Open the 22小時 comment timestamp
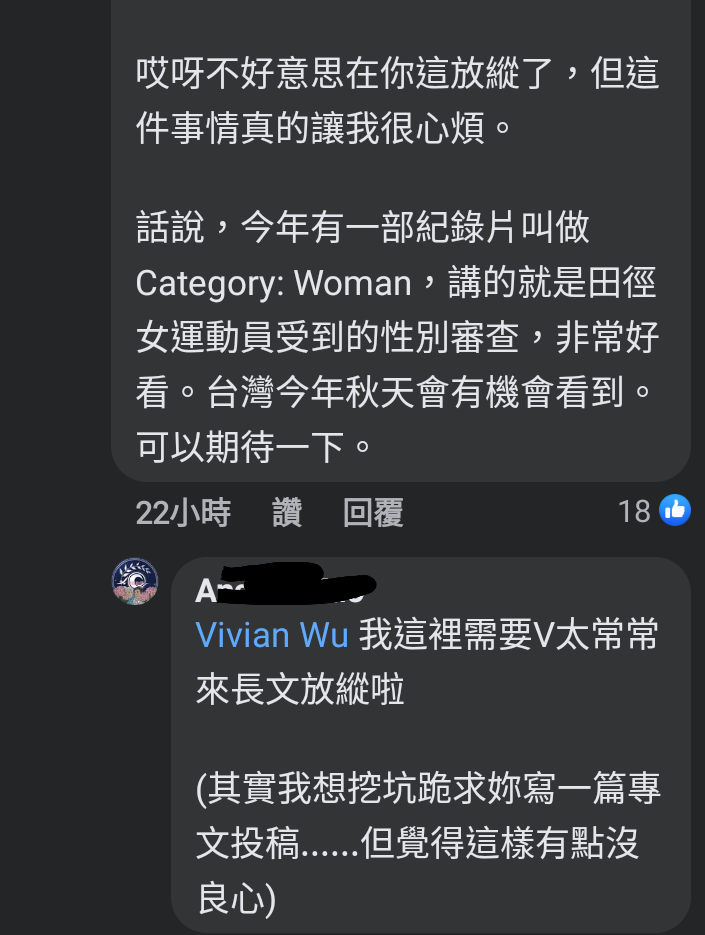The image size is (705, 935). coord(183,513)
